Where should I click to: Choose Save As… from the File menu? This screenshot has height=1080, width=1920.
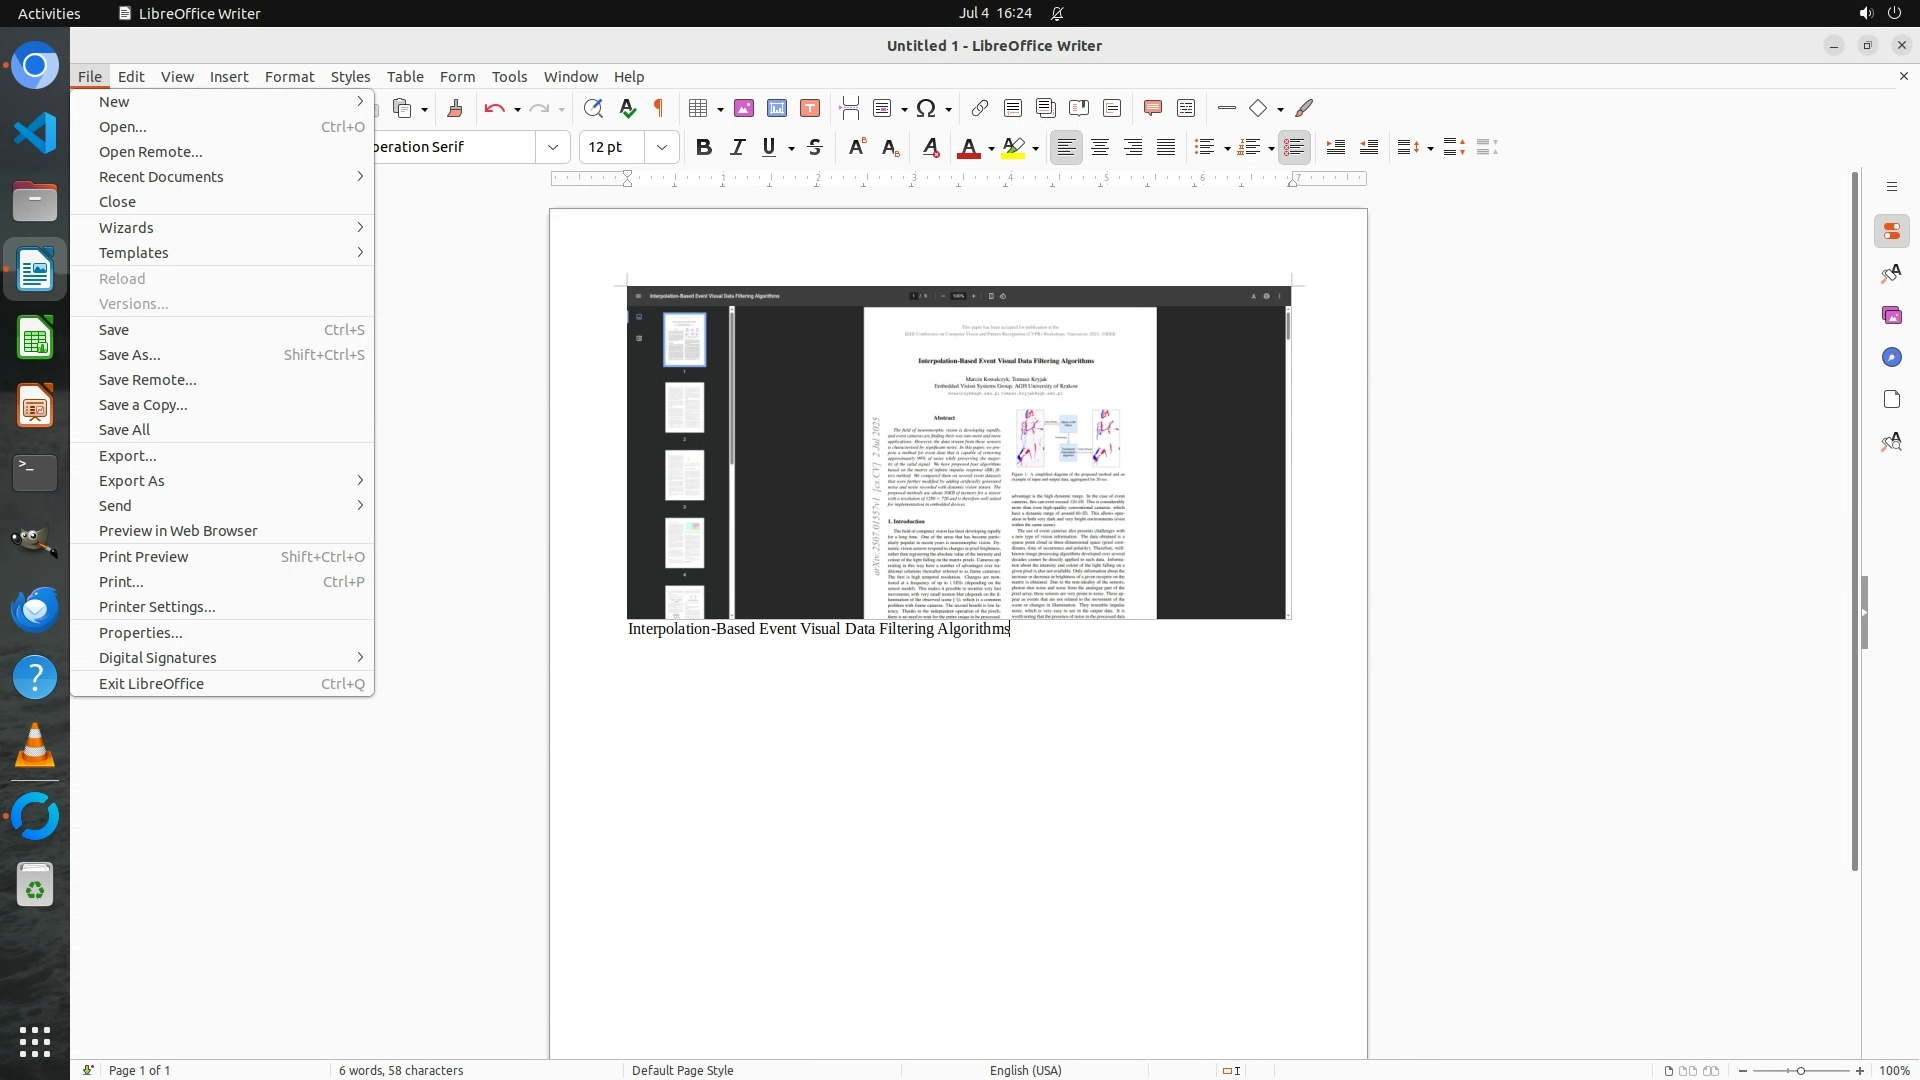(130, 355)
